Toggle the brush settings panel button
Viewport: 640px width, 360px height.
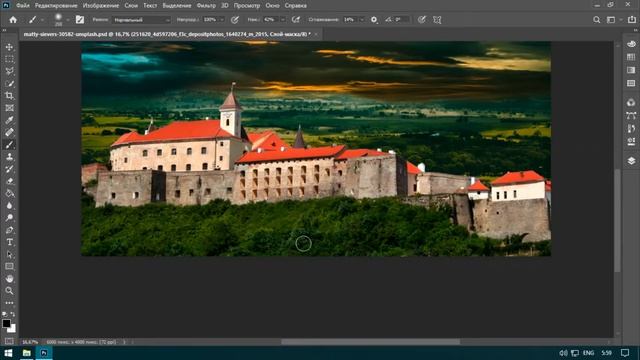pos(80,20)
